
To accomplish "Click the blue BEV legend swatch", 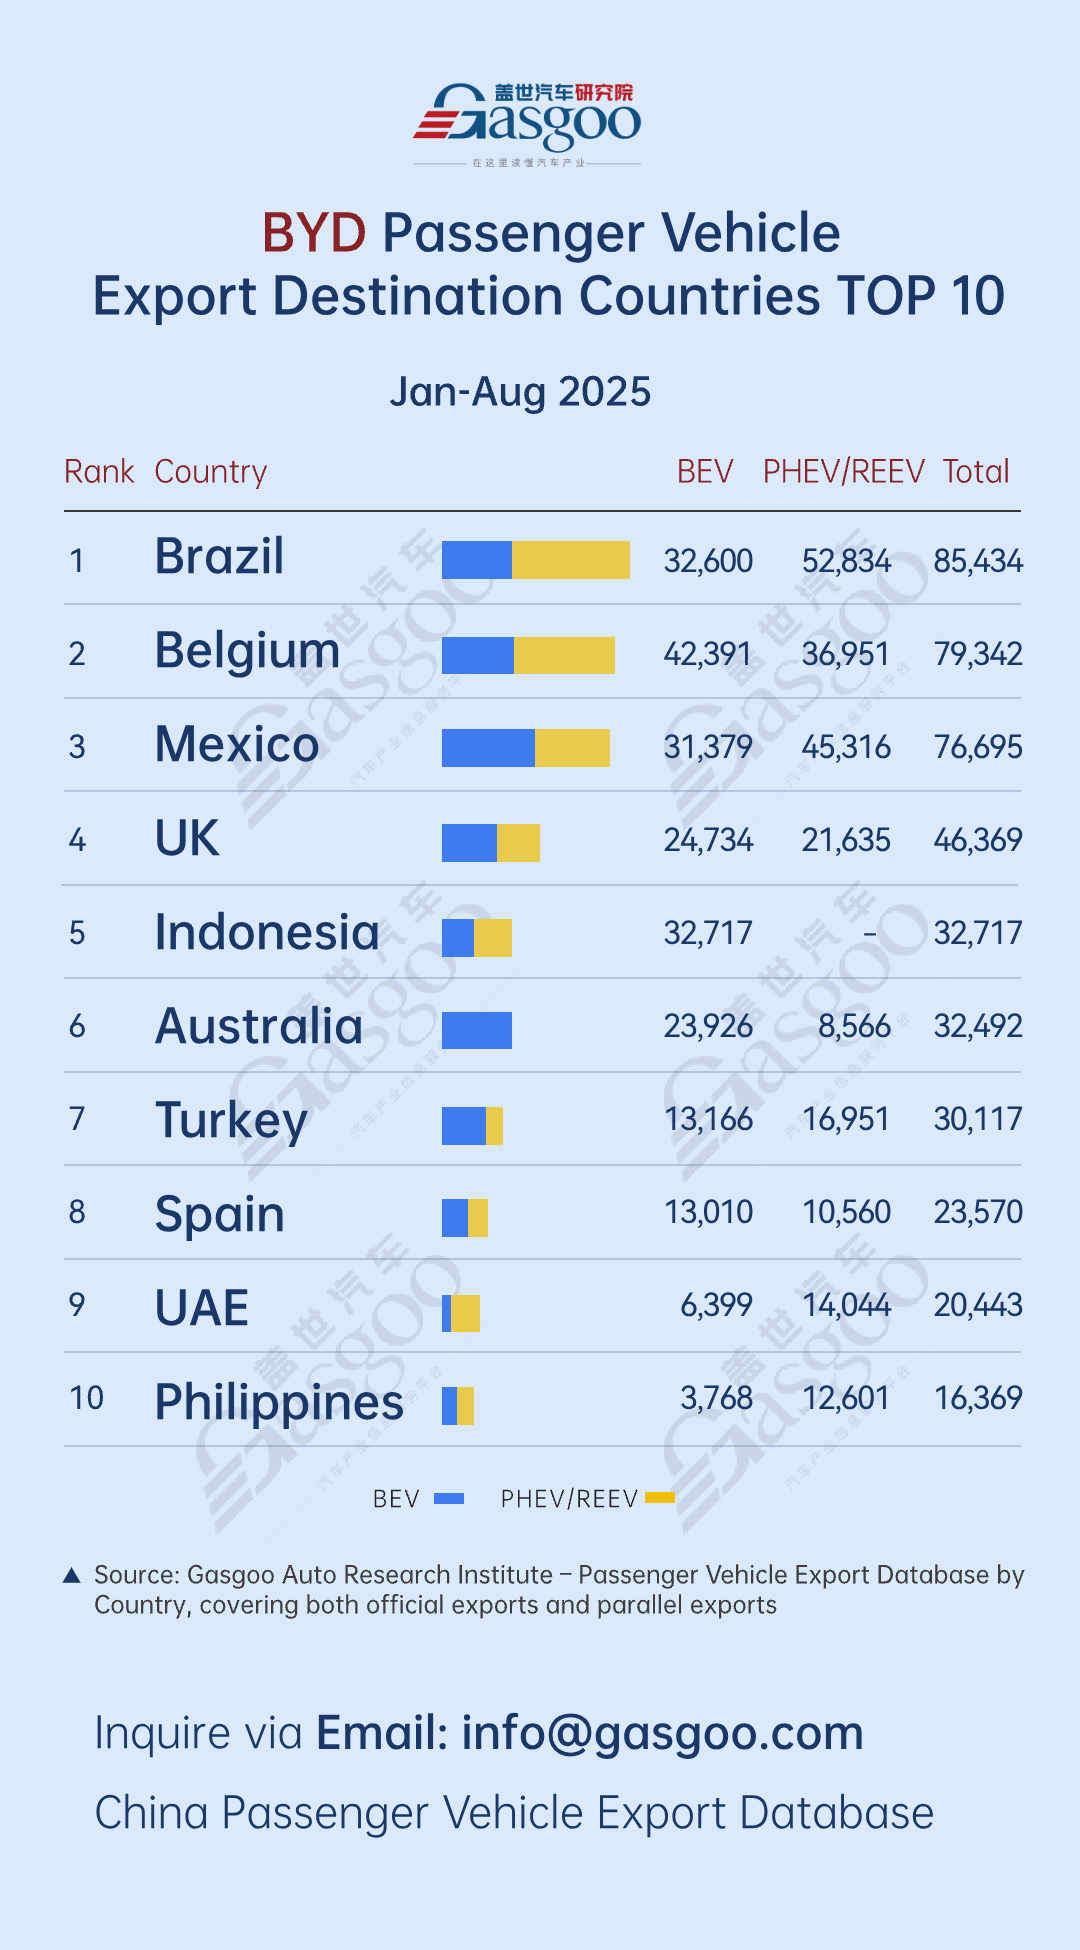I will coord(449,1498).
